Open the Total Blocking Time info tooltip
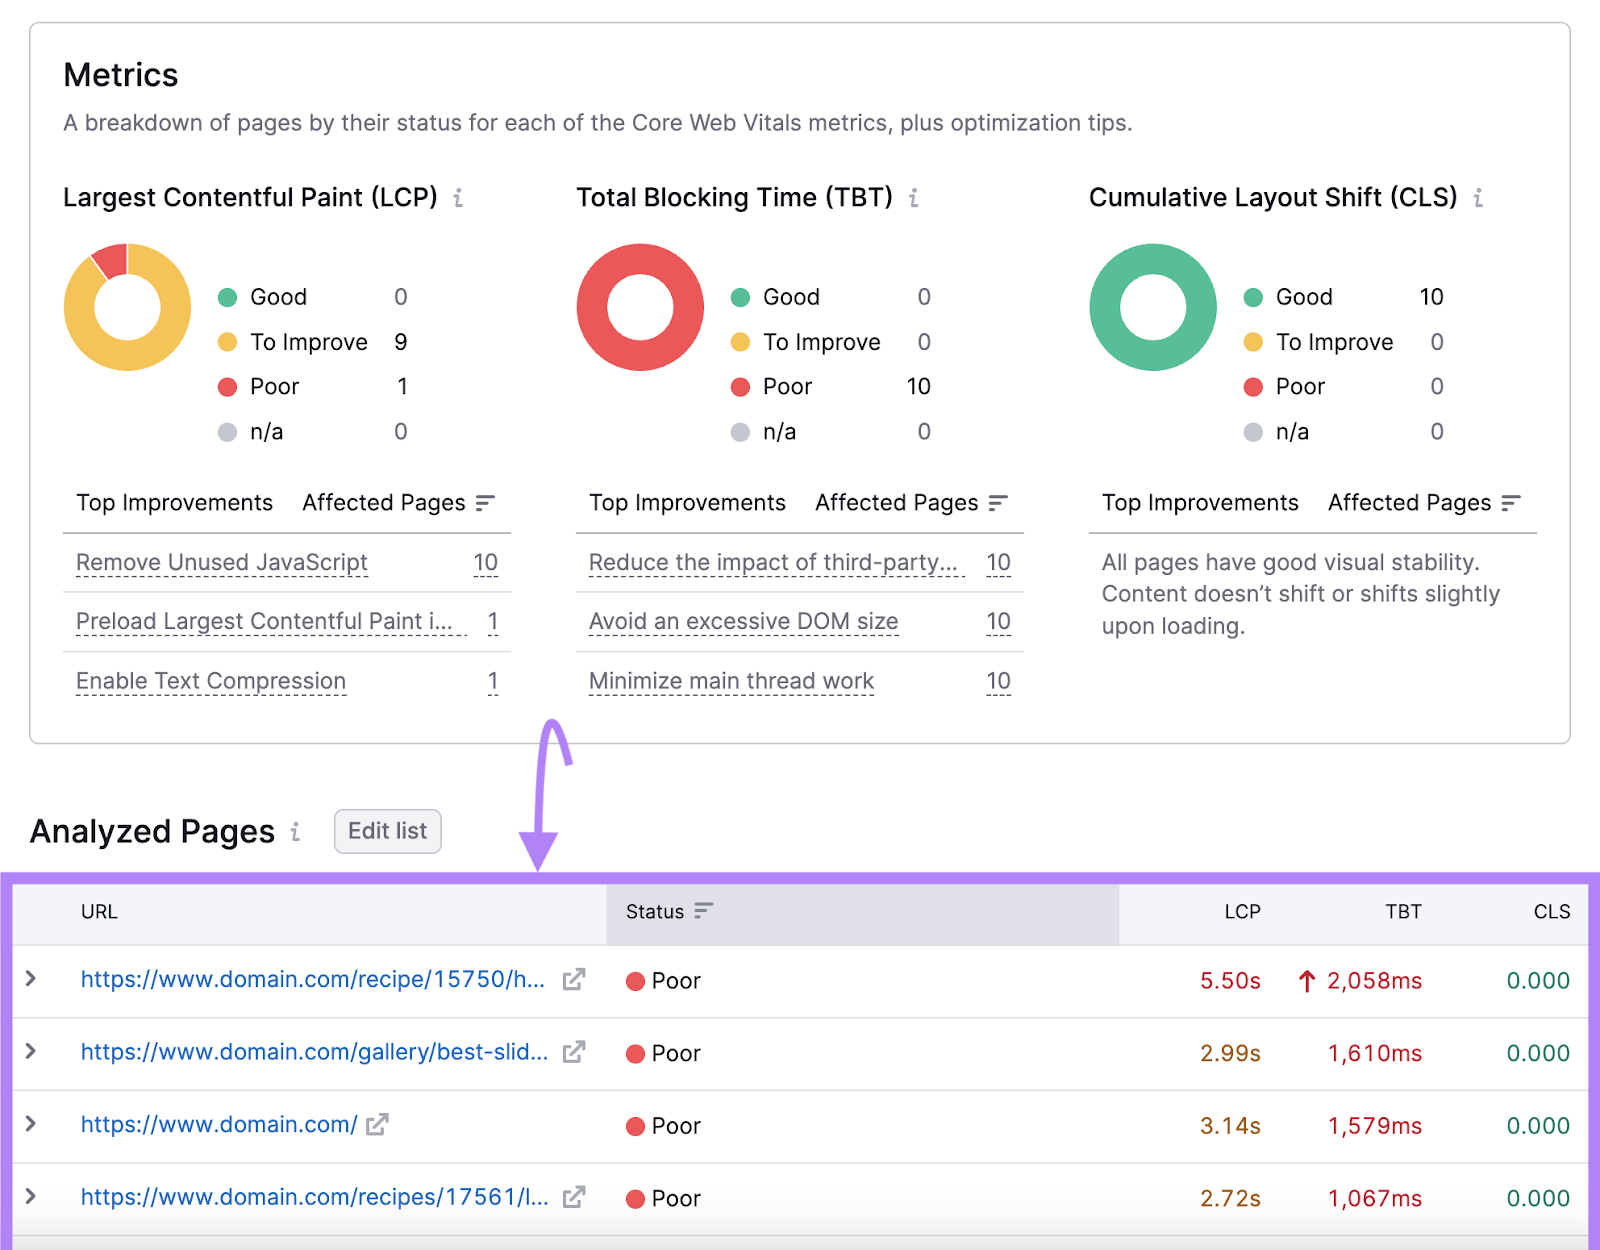Image resolution: width=1600 pixels, height=1250 pixels. click(915, 198)
